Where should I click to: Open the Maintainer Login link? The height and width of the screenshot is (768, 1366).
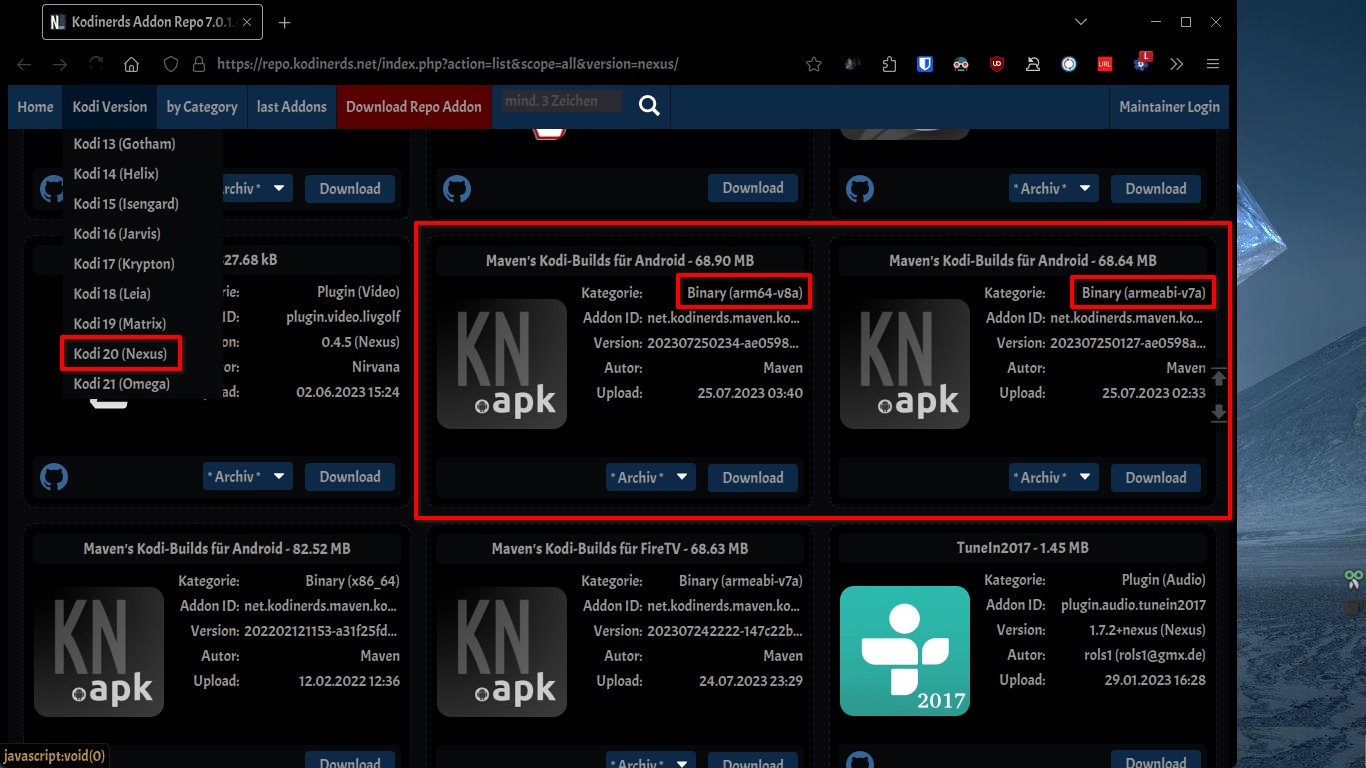[x=1169, y=106]
